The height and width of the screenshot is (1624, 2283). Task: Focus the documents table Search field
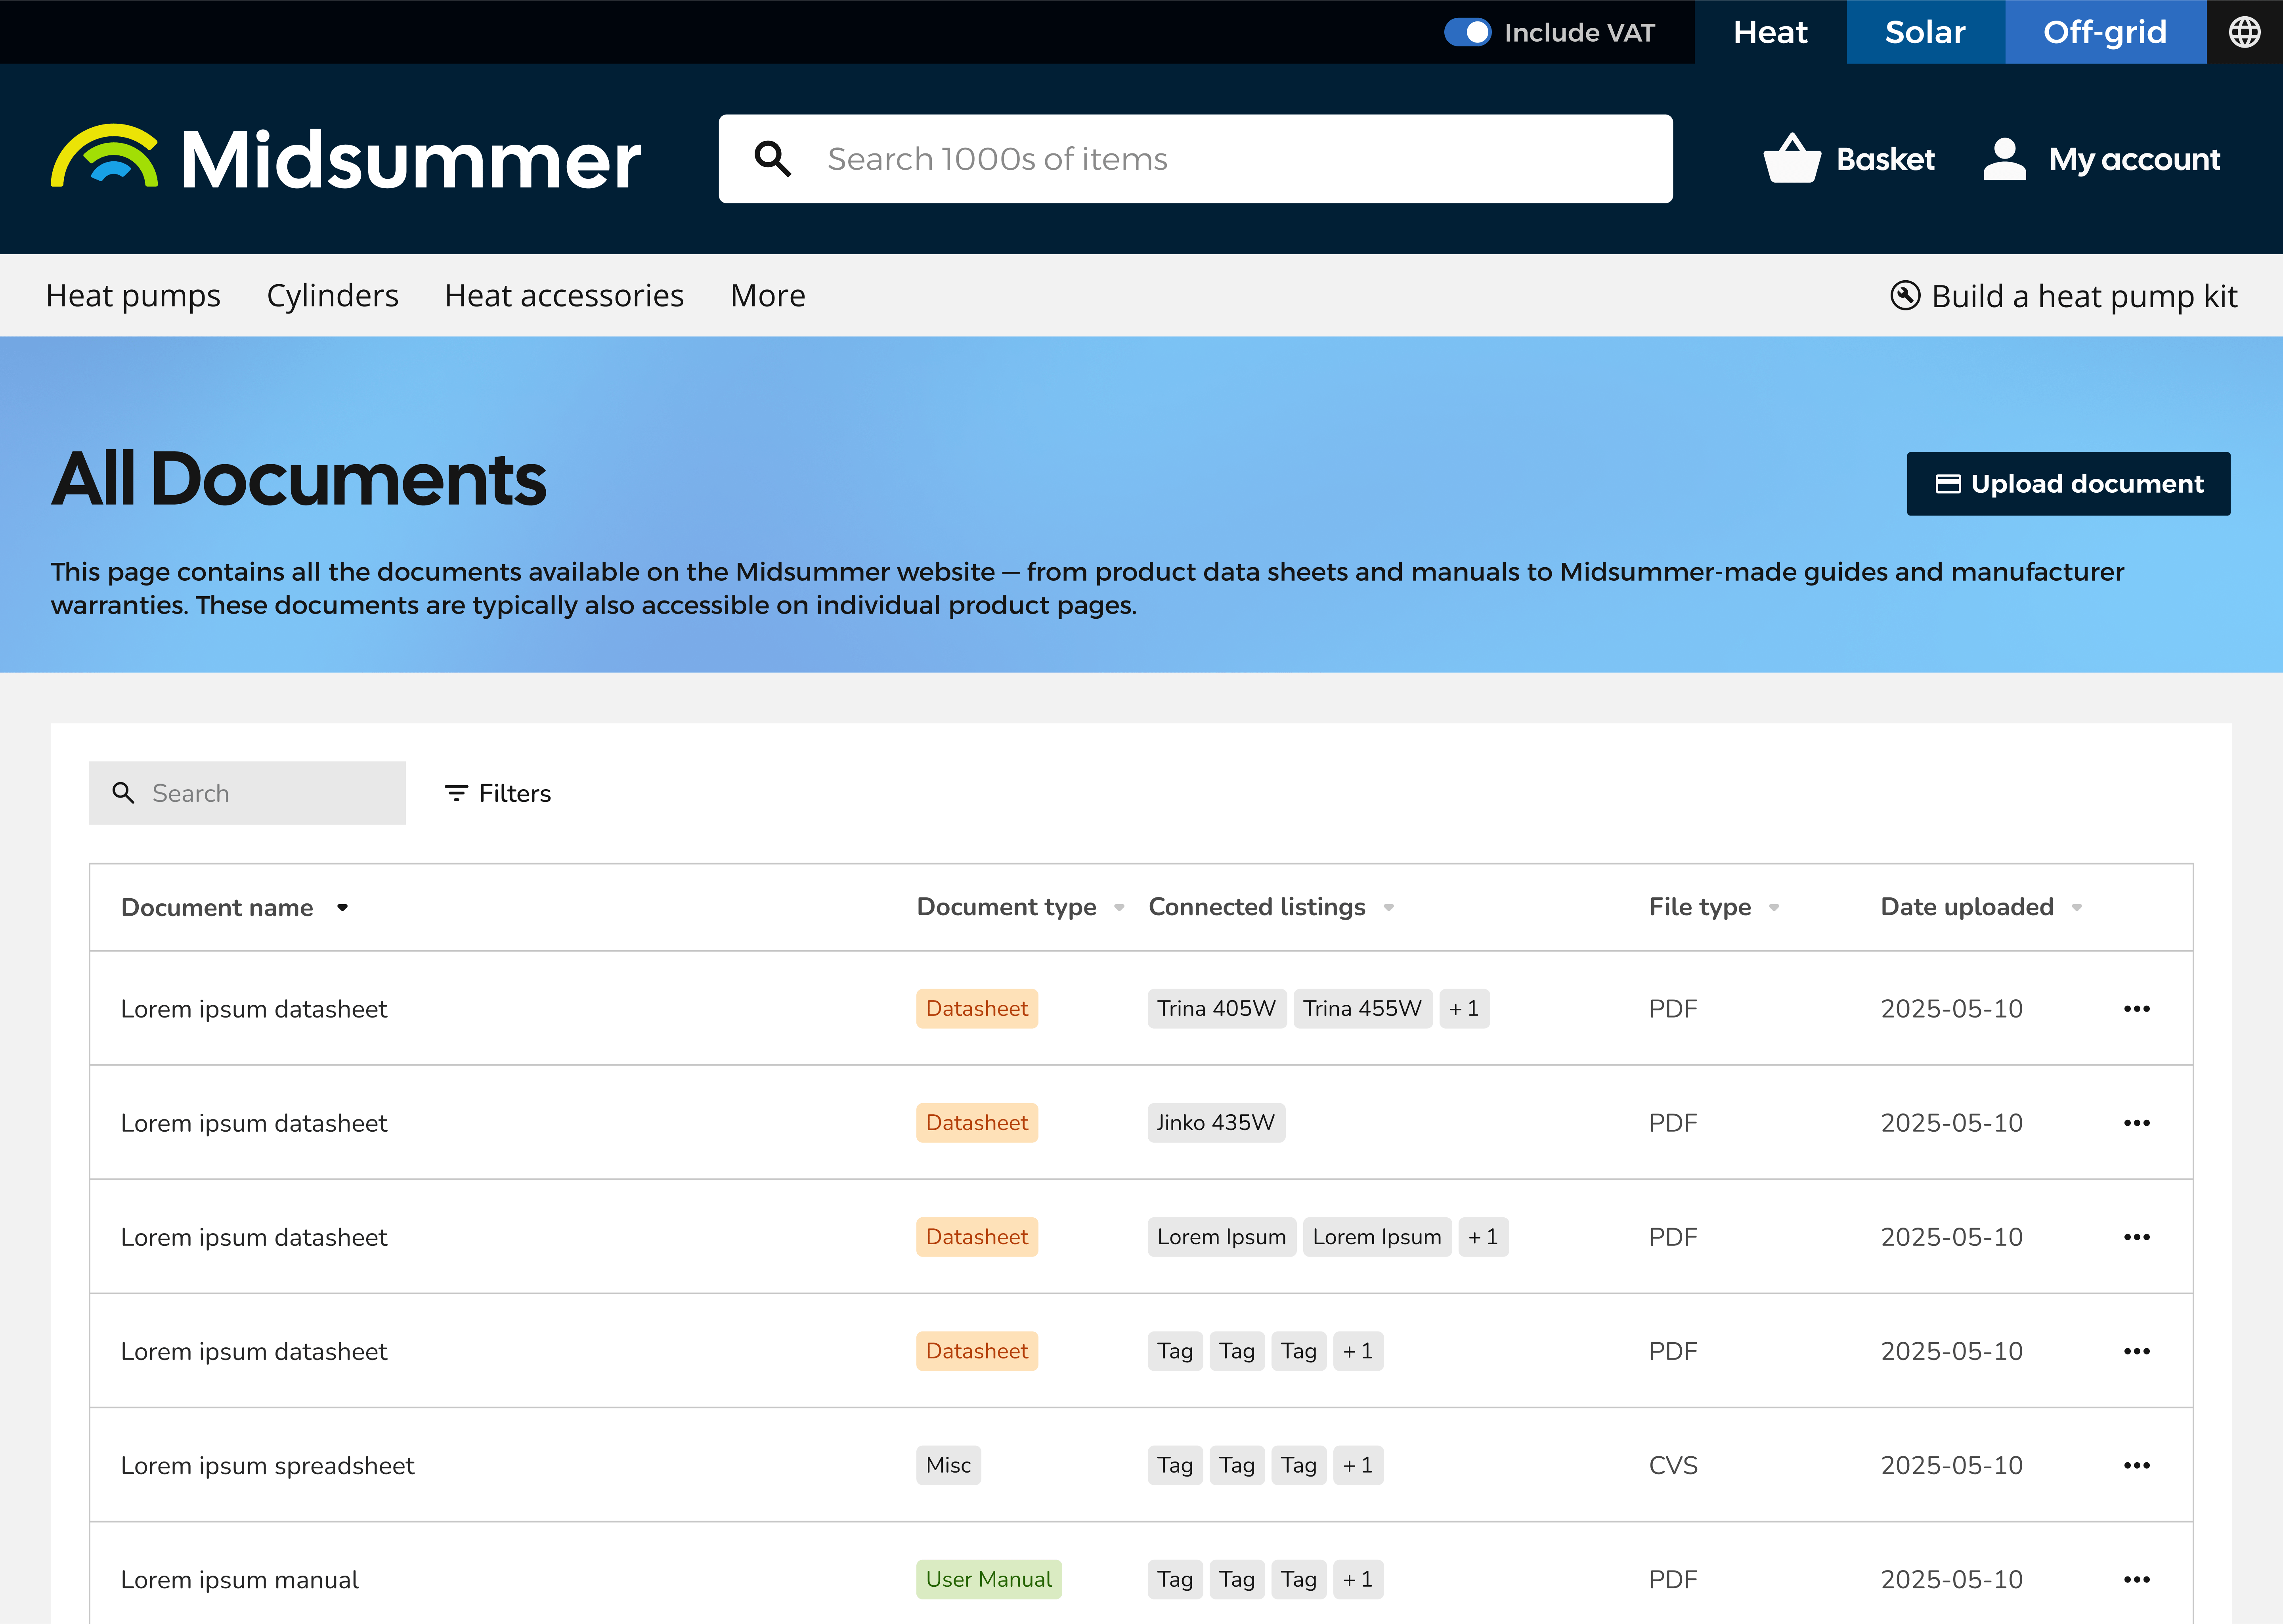point(247,793)
